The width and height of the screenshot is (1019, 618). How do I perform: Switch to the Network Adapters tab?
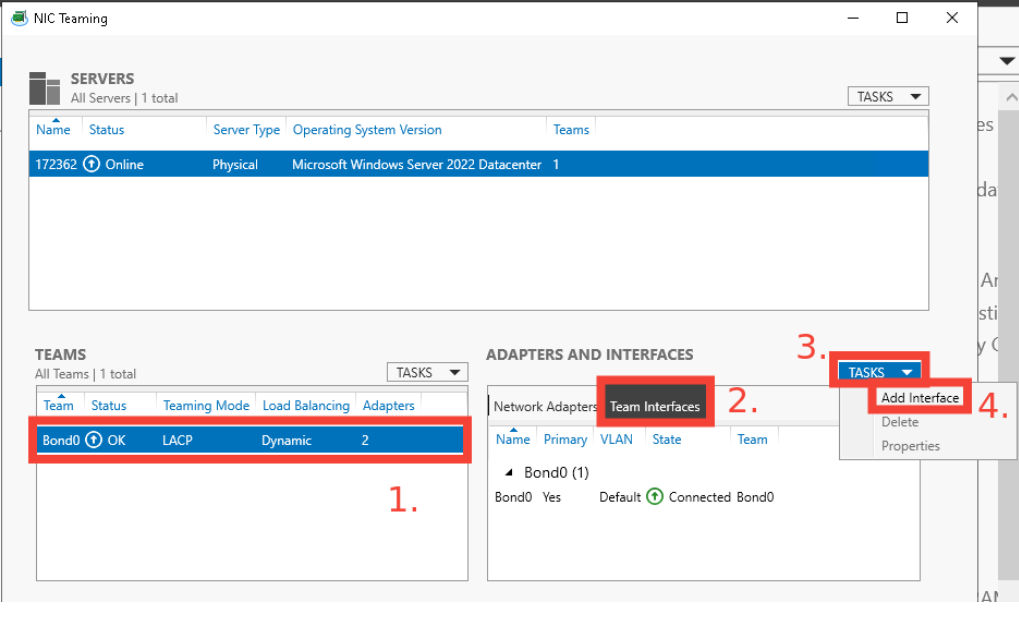click(x=545, y=407)
